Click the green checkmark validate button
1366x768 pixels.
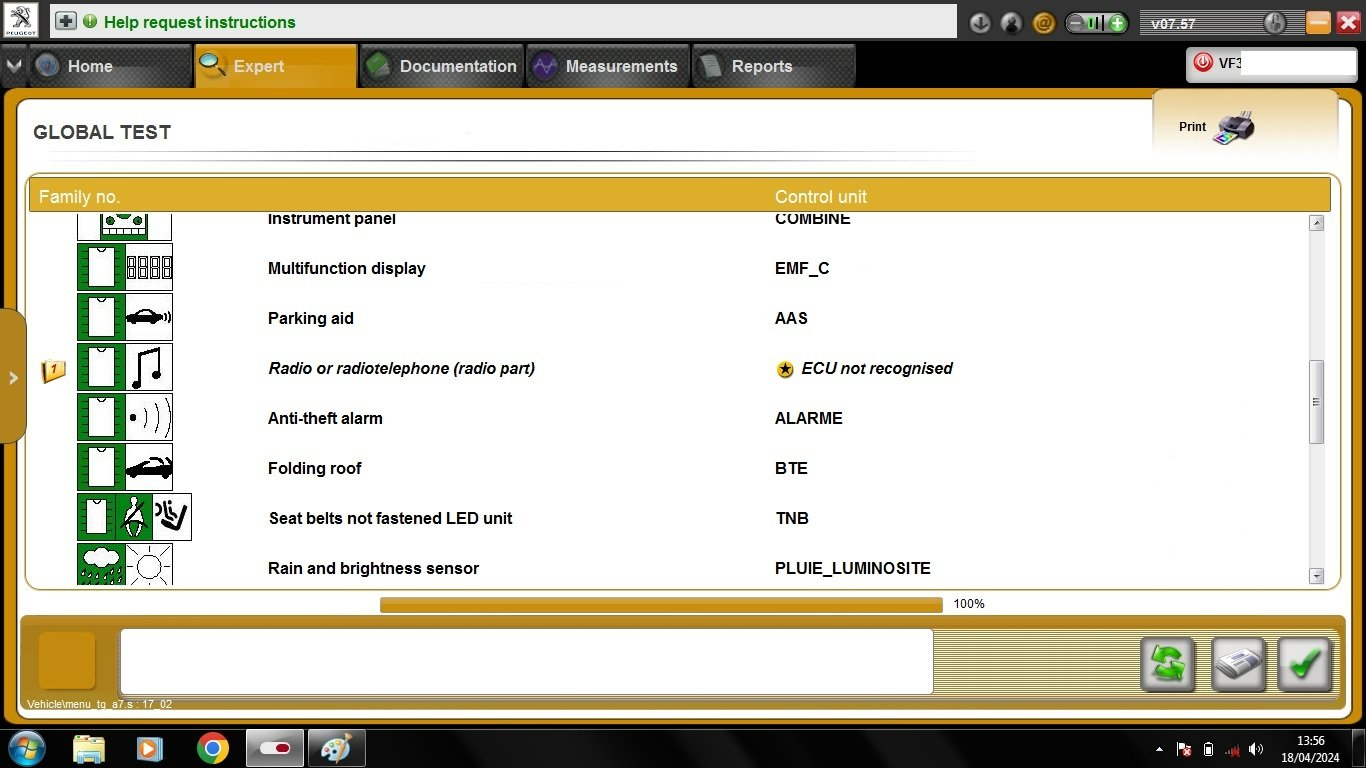pyautogui.click(x=1305, y=664)
